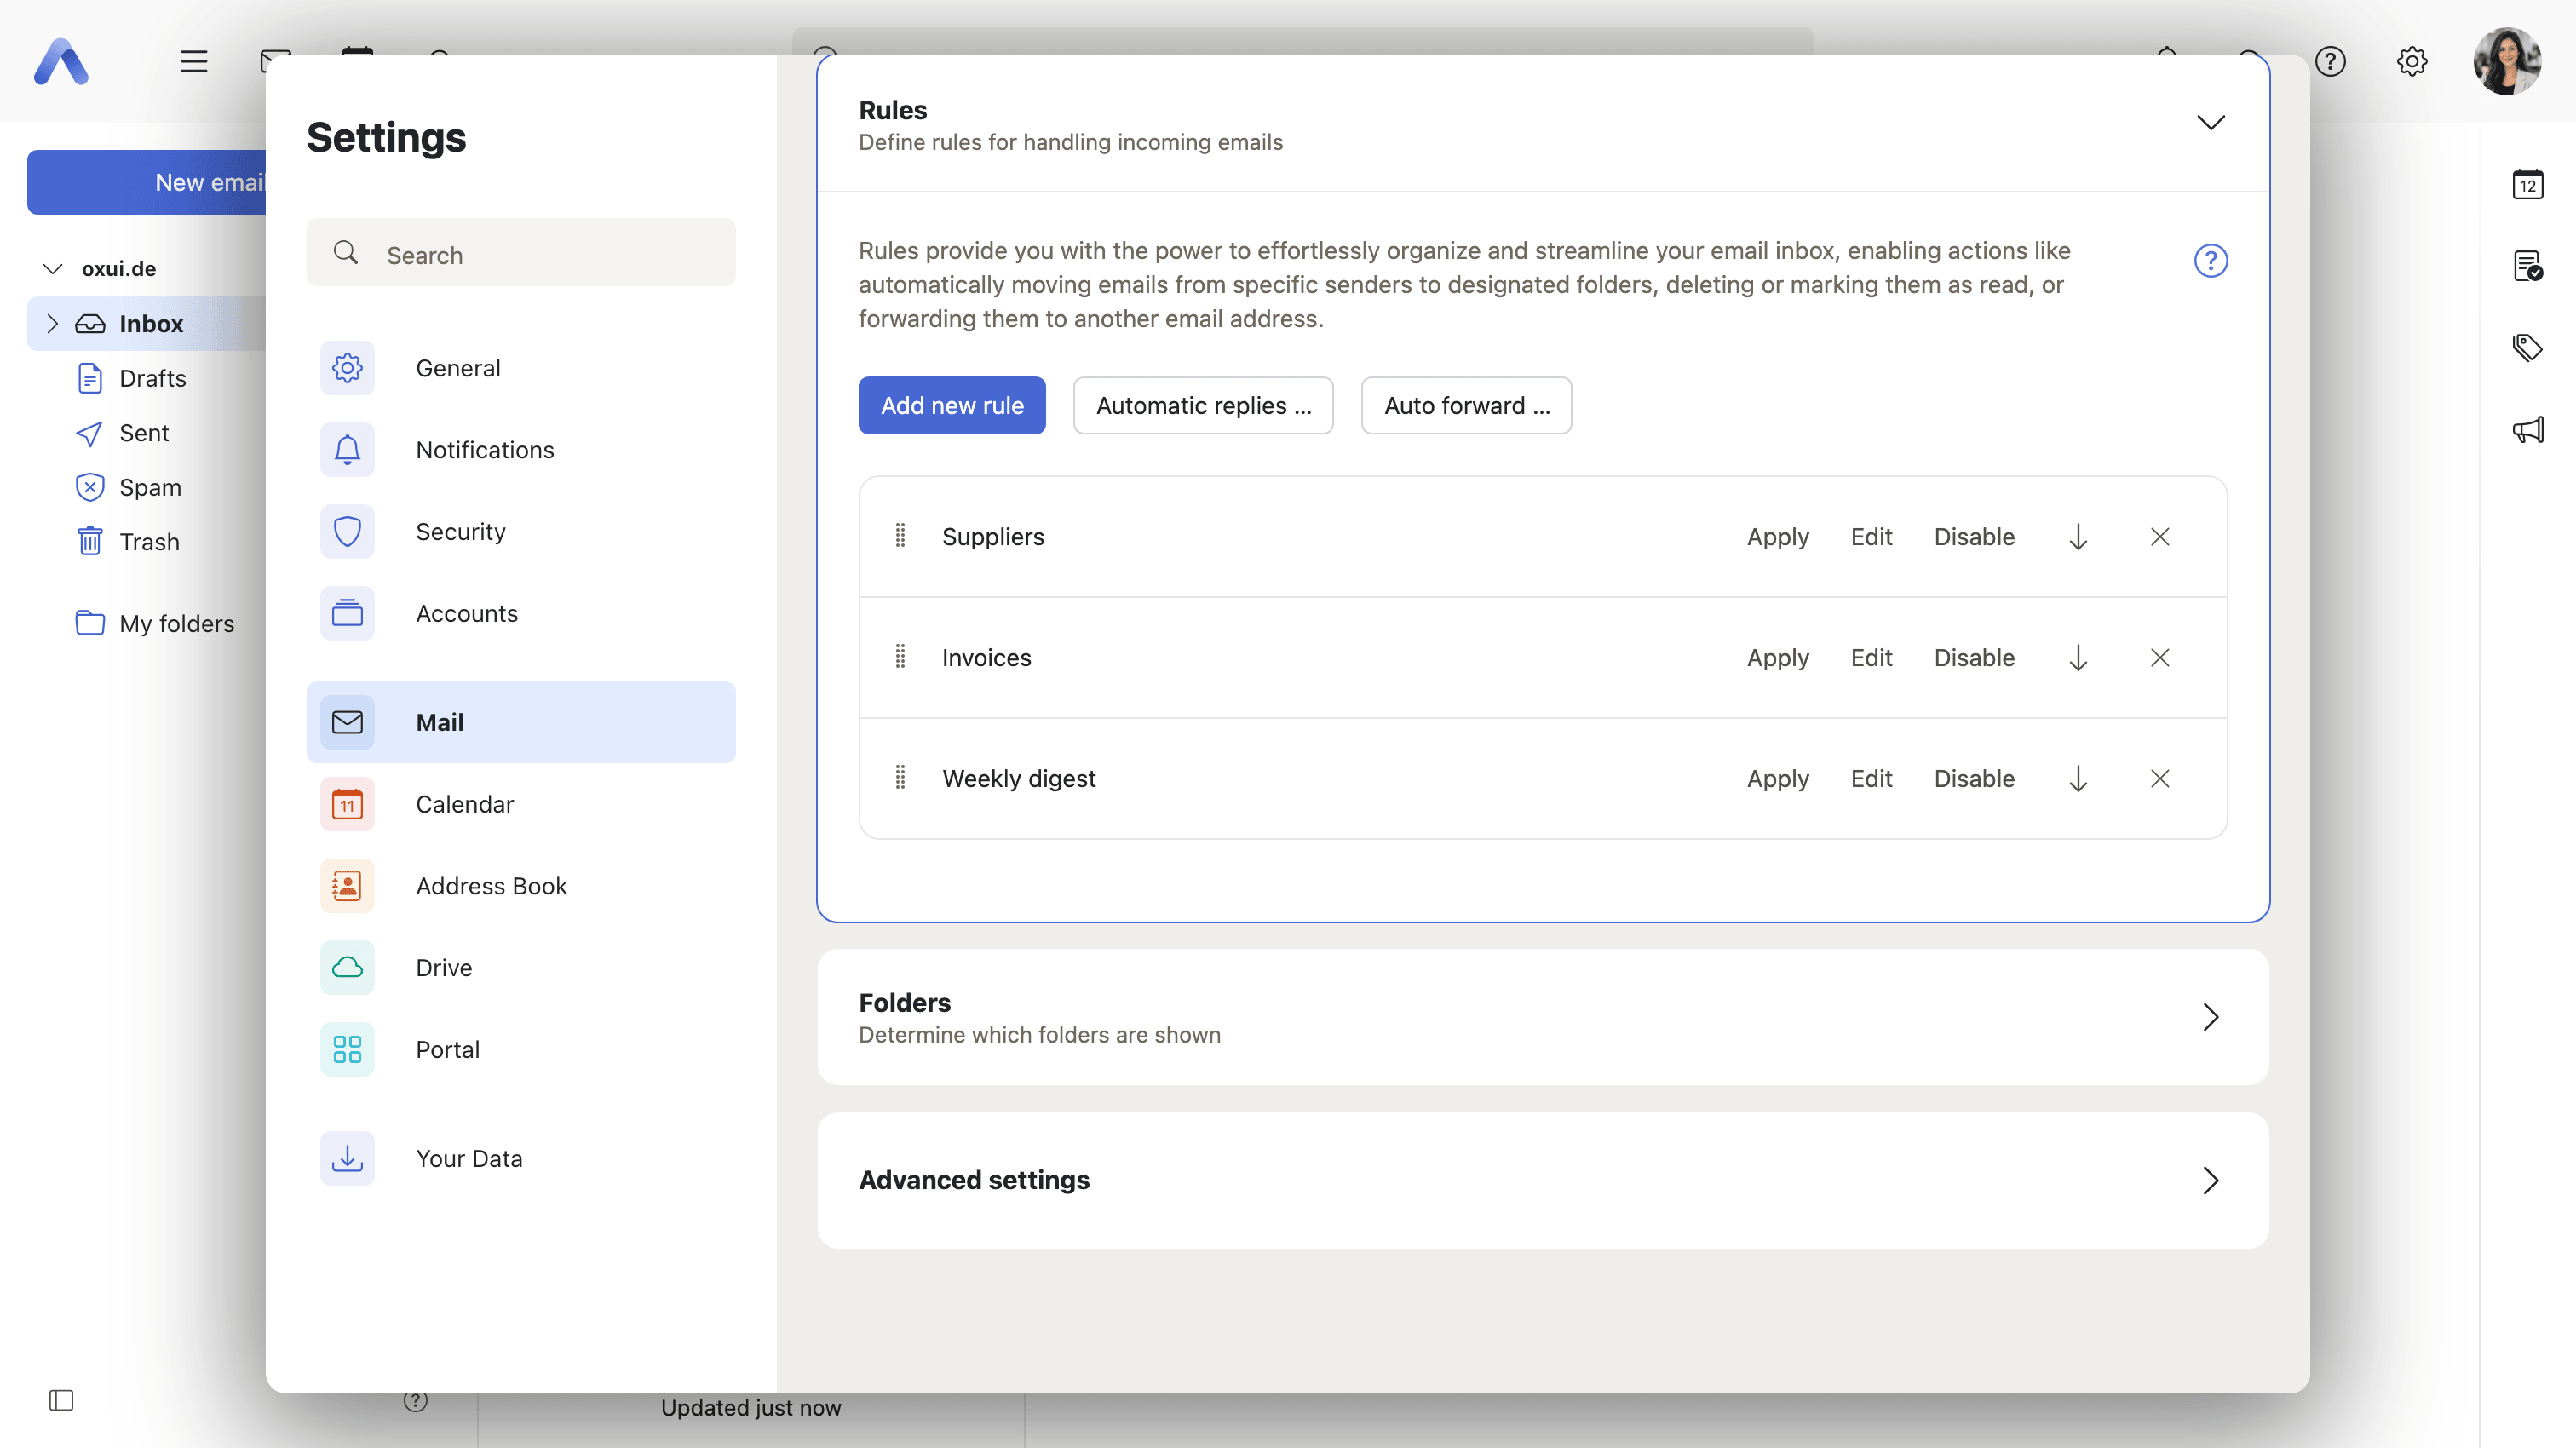This screenshot has width=2576, height=1448.
Task: Click Add new rule button
Action: pyautogui.click(x=952, y=406)
